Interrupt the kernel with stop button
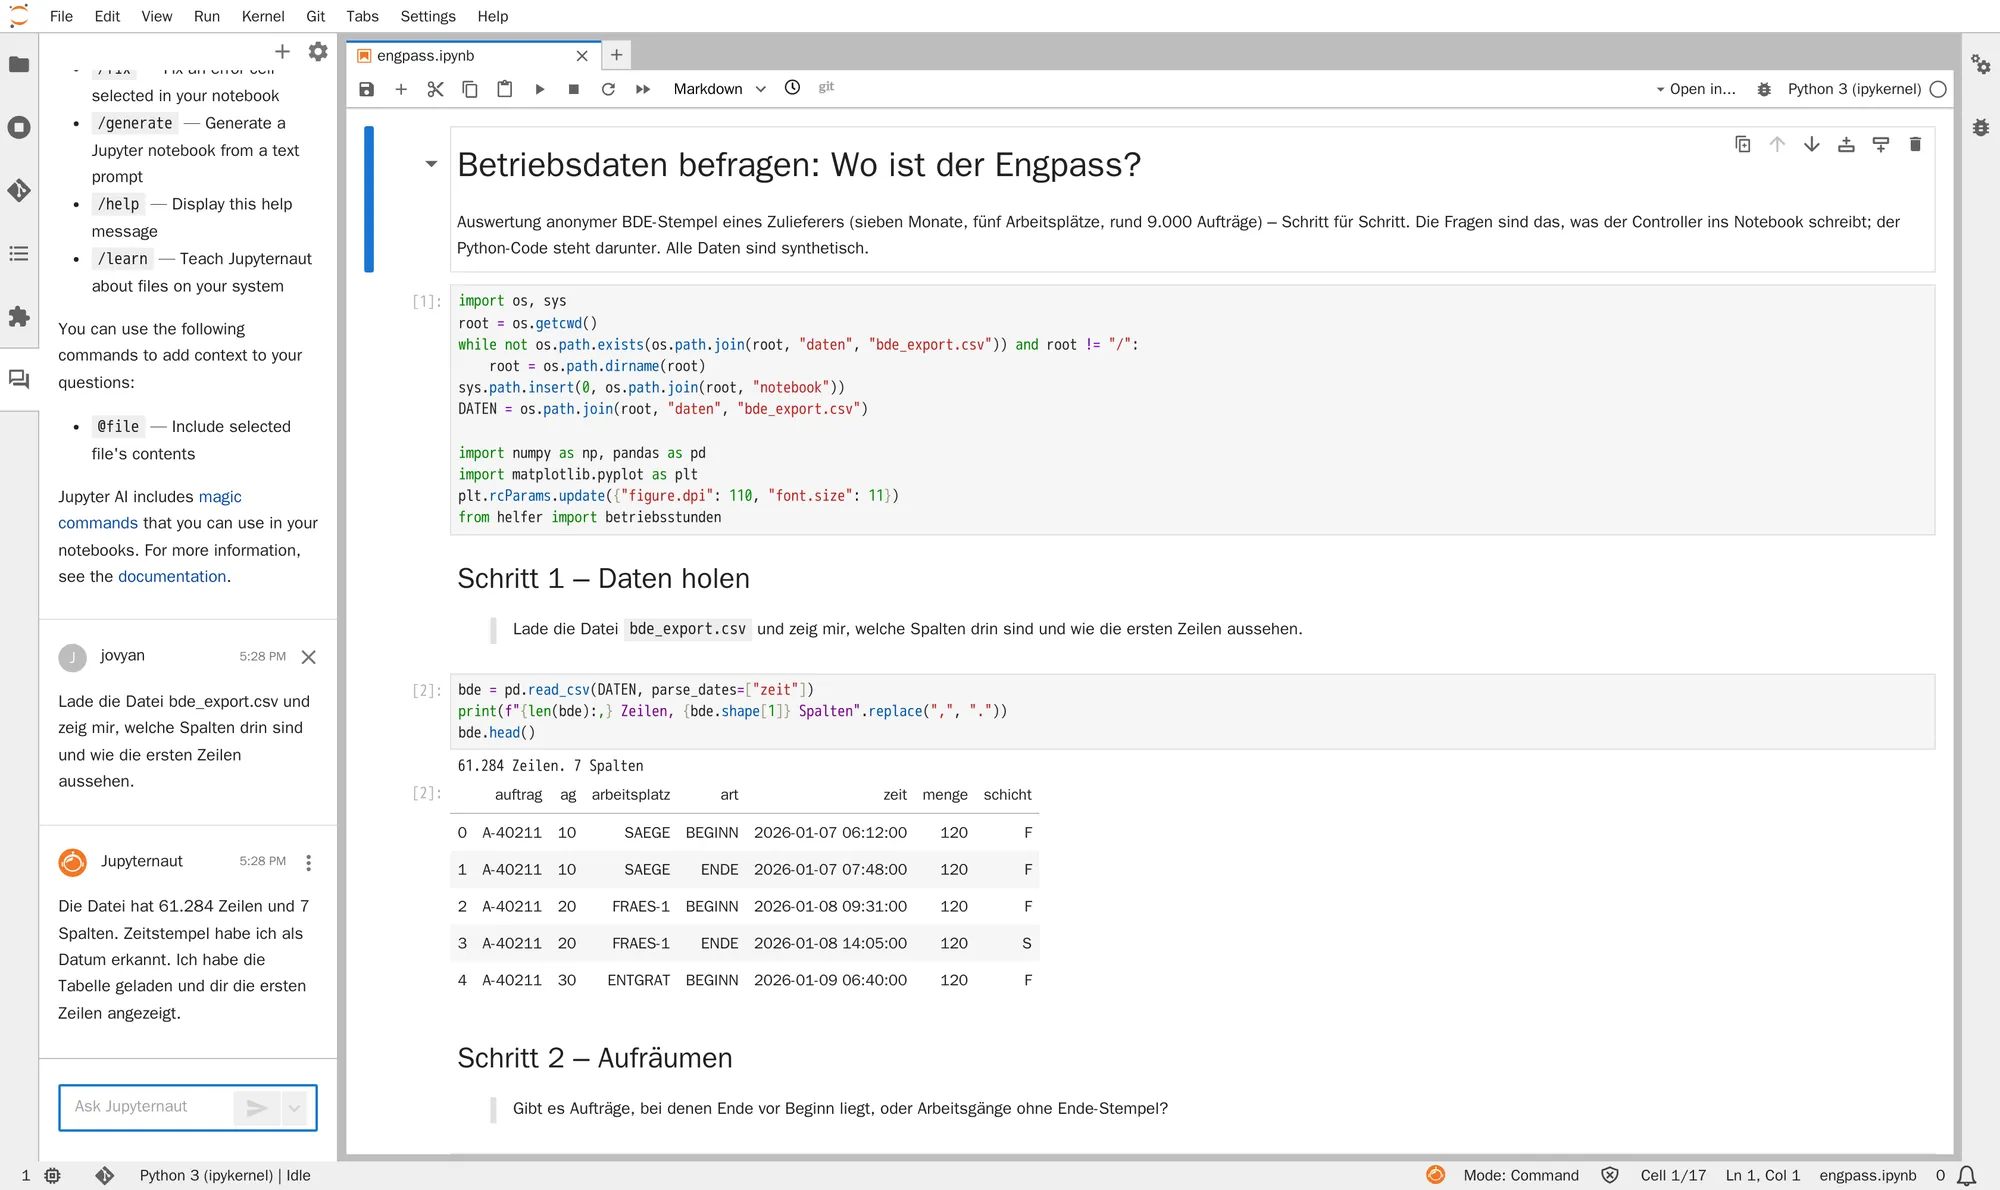Screen dimensions: 2000x1190 click(574, 89)
